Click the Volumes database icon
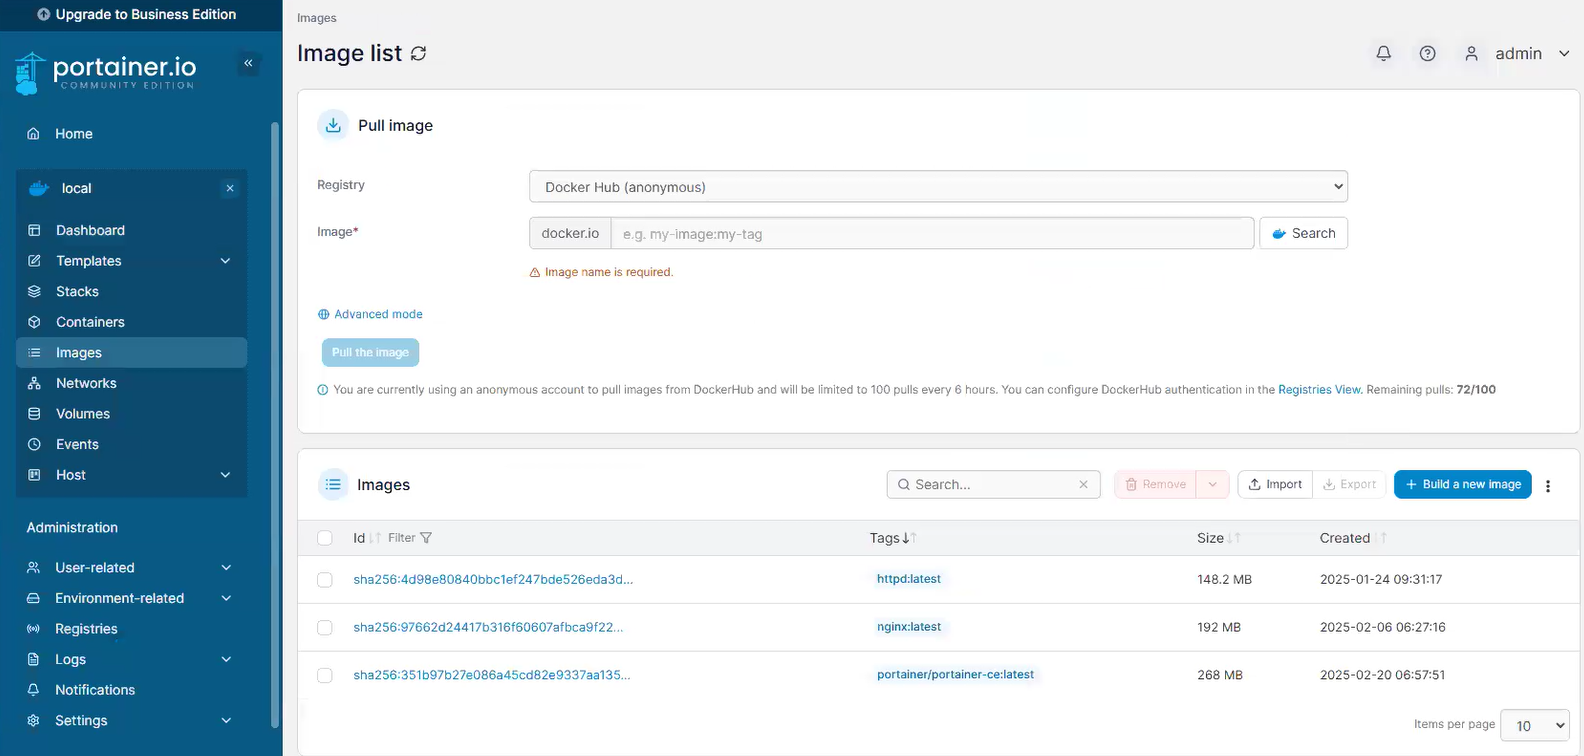 [x=34, y=414]
